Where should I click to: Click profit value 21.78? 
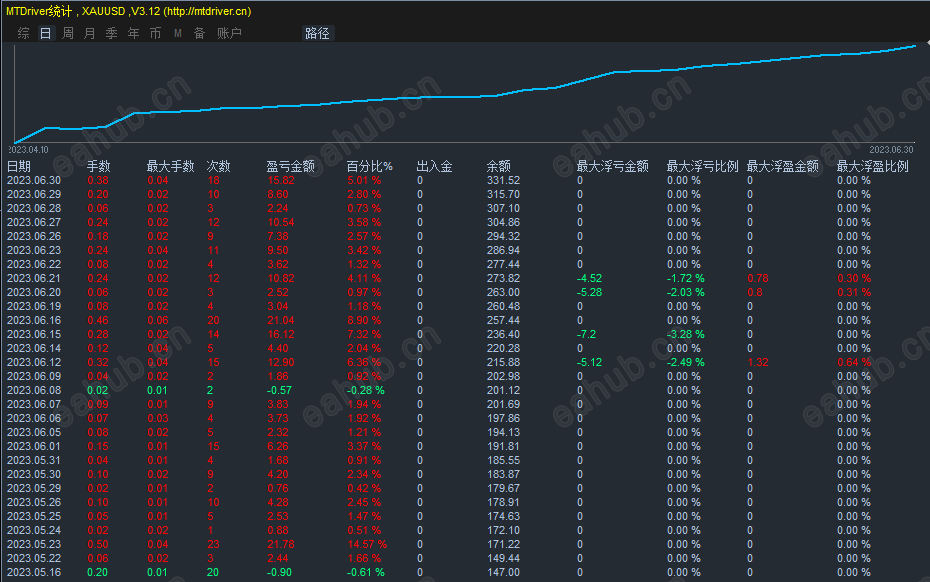281,545
